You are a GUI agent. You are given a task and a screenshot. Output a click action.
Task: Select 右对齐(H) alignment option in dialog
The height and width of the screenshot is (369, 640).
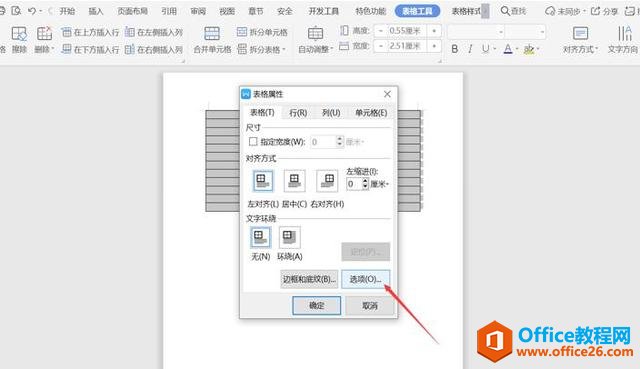point(327,181)
